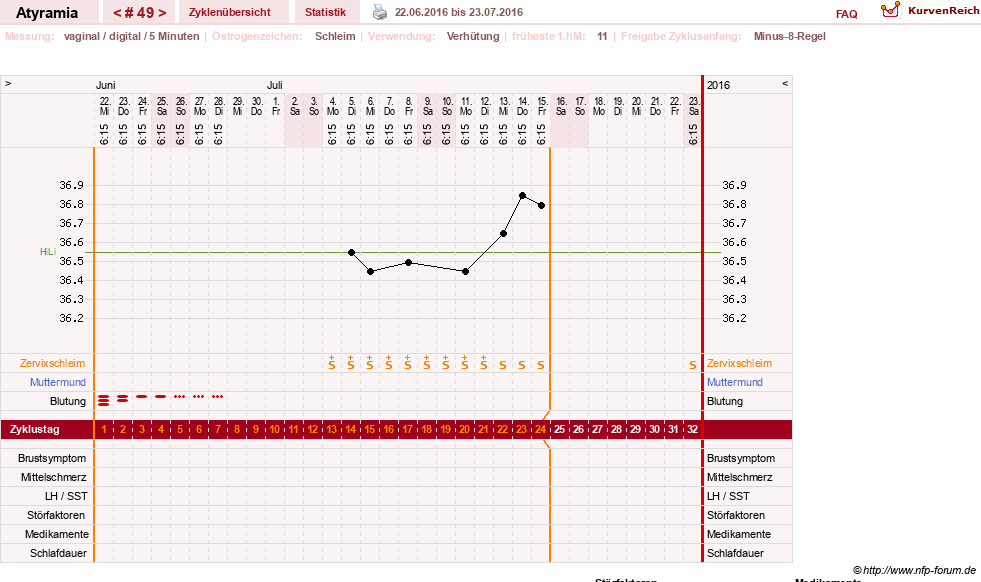Switch to the Statistik tab

tap(325, 12)
